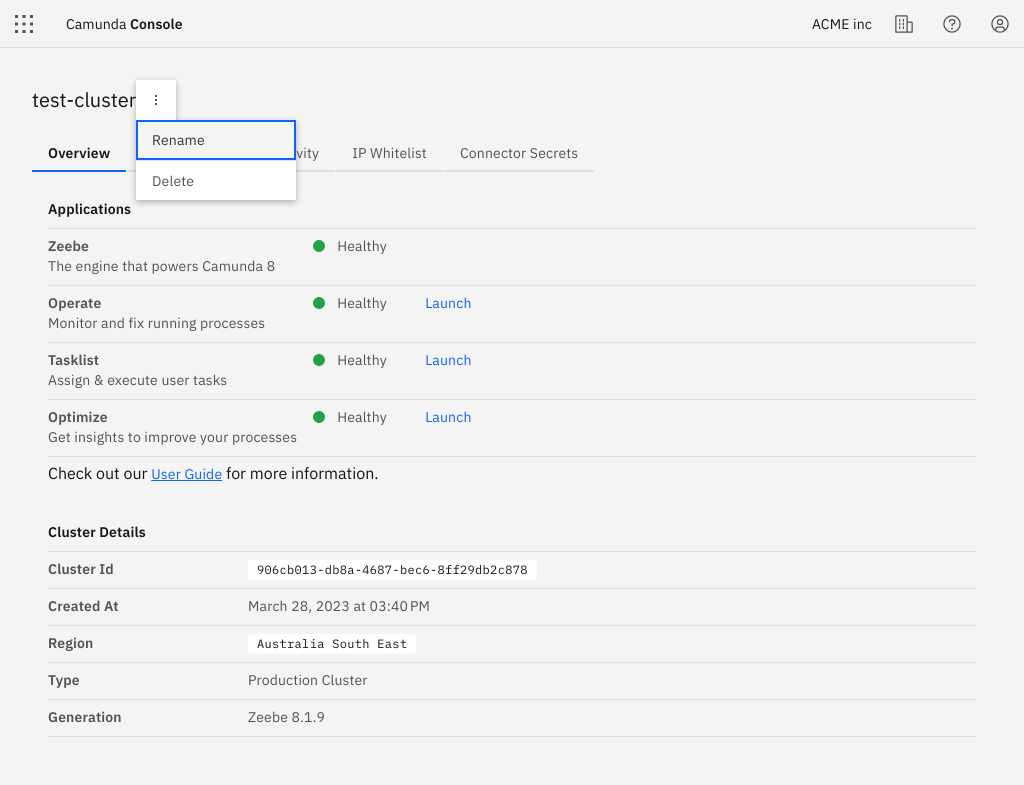Viewport: 1024px width, 785px height.
Task: Launch the Operate application
Action: (448, 303)
